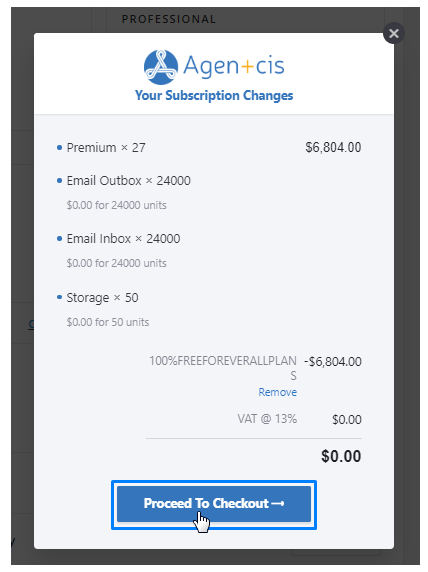
Task: Click the bullet beside Storage × 50
Action: 59,297
